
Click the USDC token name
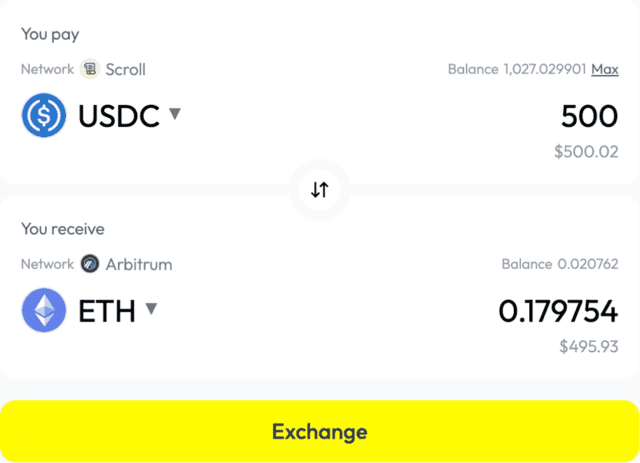(x=118, y=116)
